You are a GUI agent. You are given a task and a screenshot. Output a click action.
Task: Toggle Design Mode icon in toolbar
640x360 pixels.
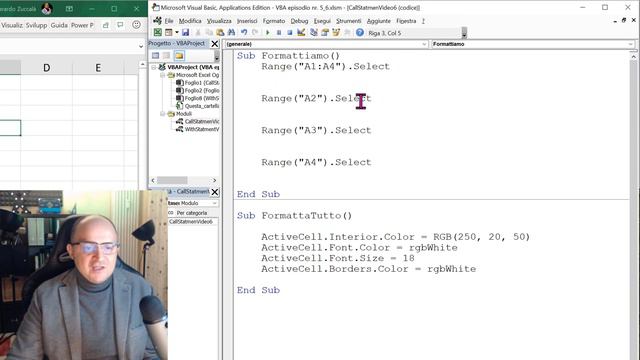click(x=301, y=33)
